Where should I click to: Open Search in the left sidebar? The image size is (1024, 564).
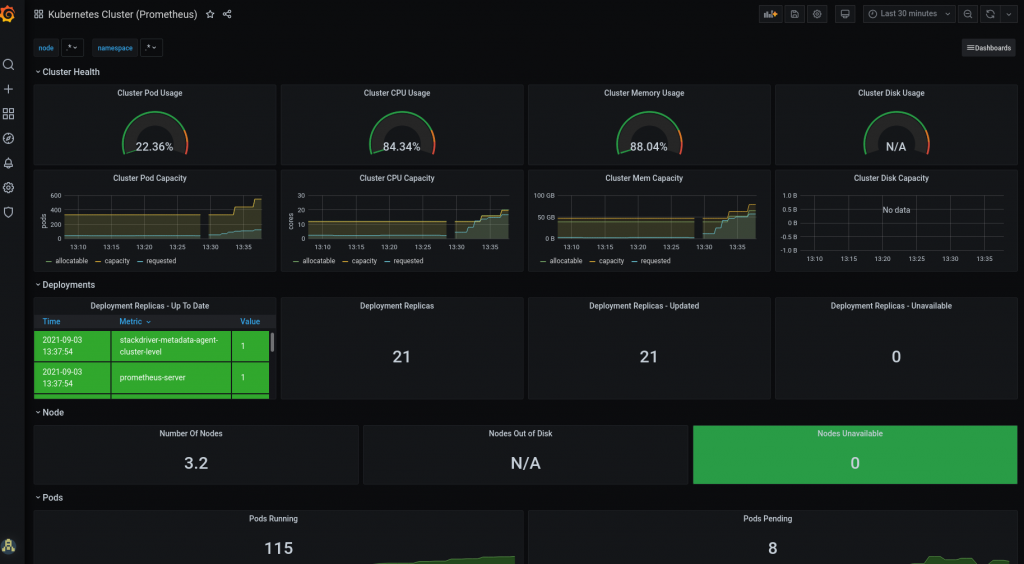[8, 65]
